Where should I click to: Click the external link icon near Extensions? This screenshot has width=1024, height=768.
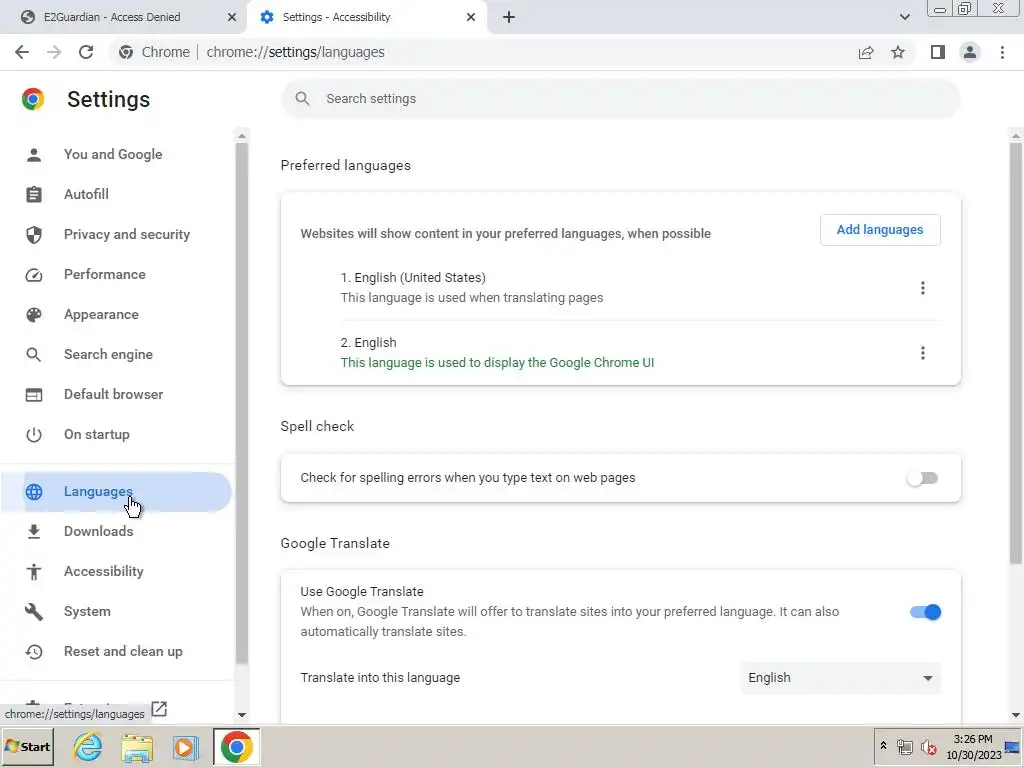click(x=159, y=709)
